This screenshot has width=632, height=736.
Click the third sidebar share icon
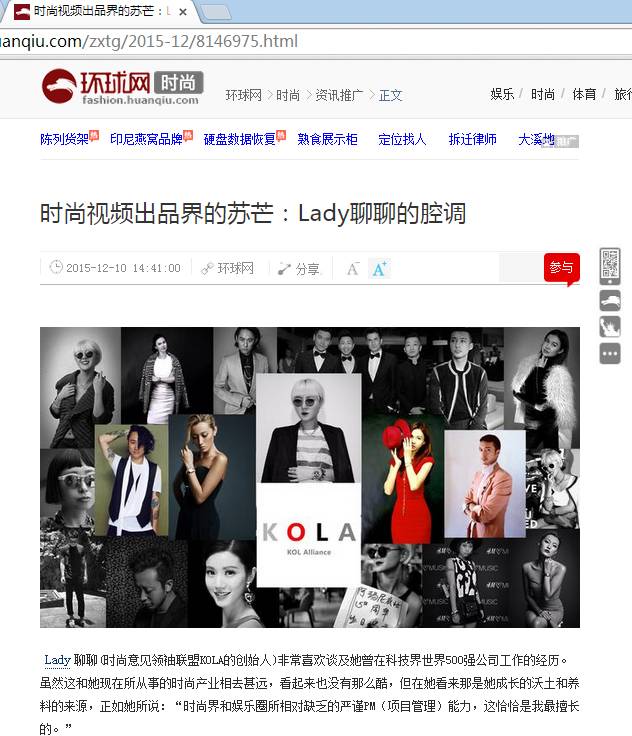pos(610,327)
